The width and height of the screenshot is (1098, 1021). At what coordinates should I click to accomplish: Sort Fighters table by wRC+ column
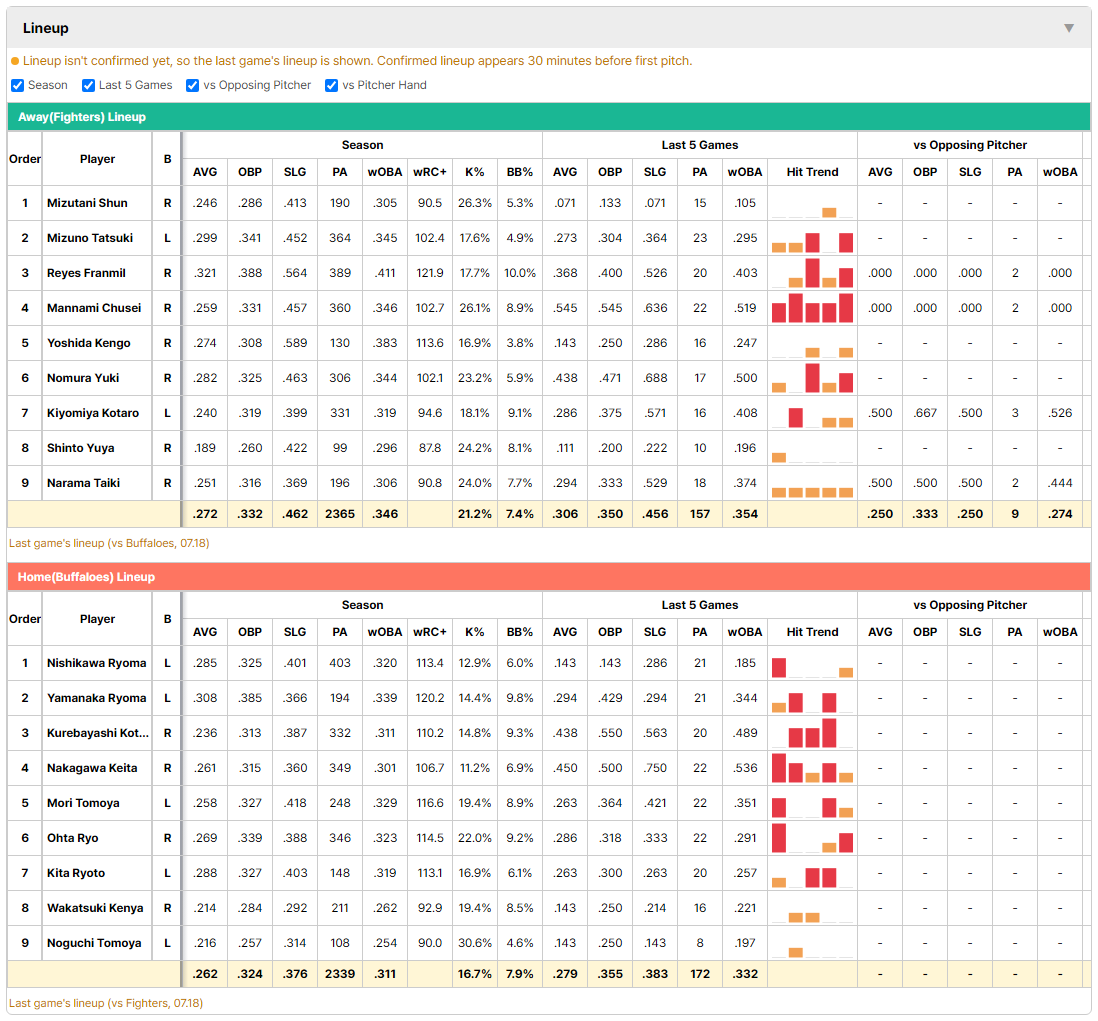(429, 172)
